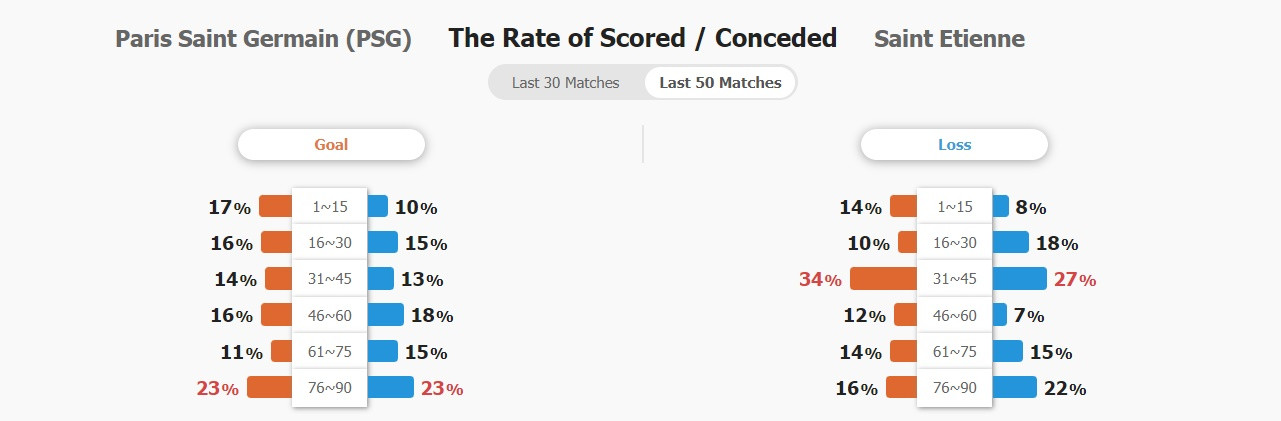
Task: Click the orange 17% bar for Goal 1~15
Action: click(275, 206)
